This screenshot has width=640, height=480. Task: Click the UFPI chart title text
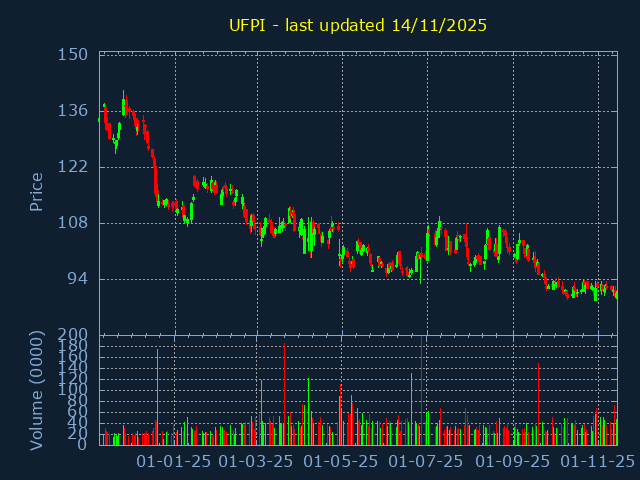point(358,25)
